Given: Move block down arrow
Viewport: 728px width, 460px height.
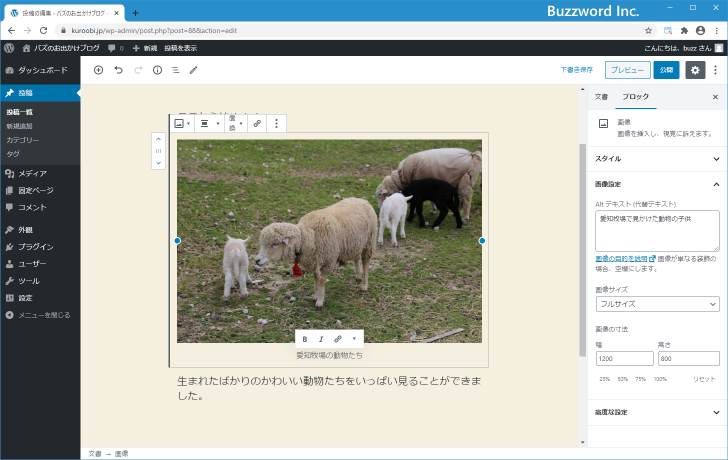Looking at the screenshot, I should (158, 163).
